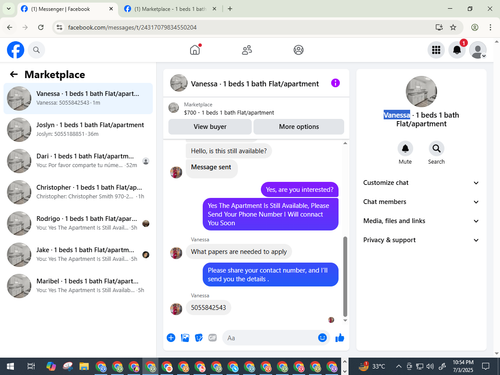Open Jake conversation in list
500x375 pixels.
78,254
